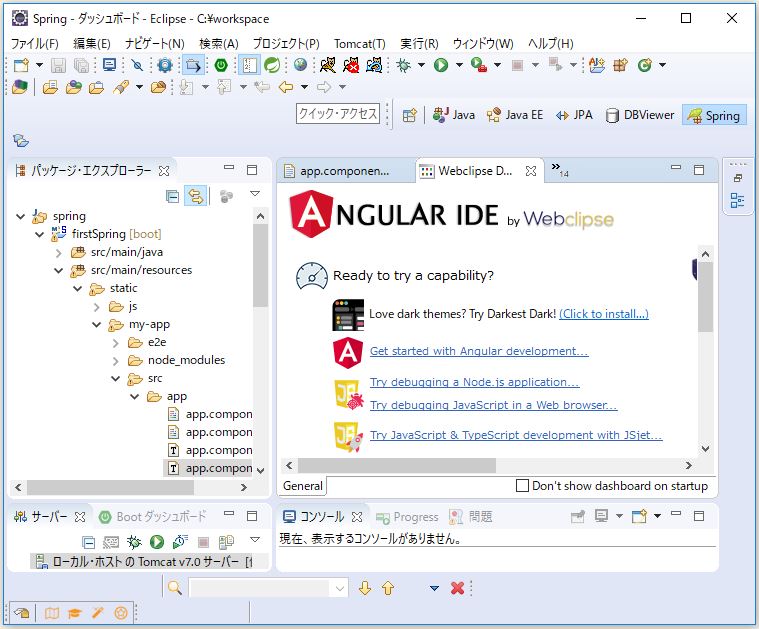The image size is (759, 629).
Task: Toggle the highlighted ruler-page toolbar button
Action: (249, 65)
